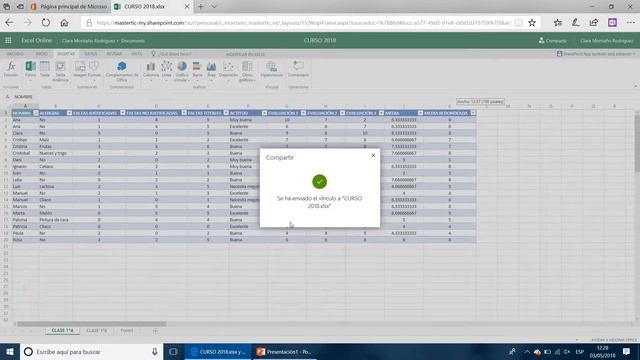Click the browser address bar
This screenshot has height=360, width=640.
304,23
